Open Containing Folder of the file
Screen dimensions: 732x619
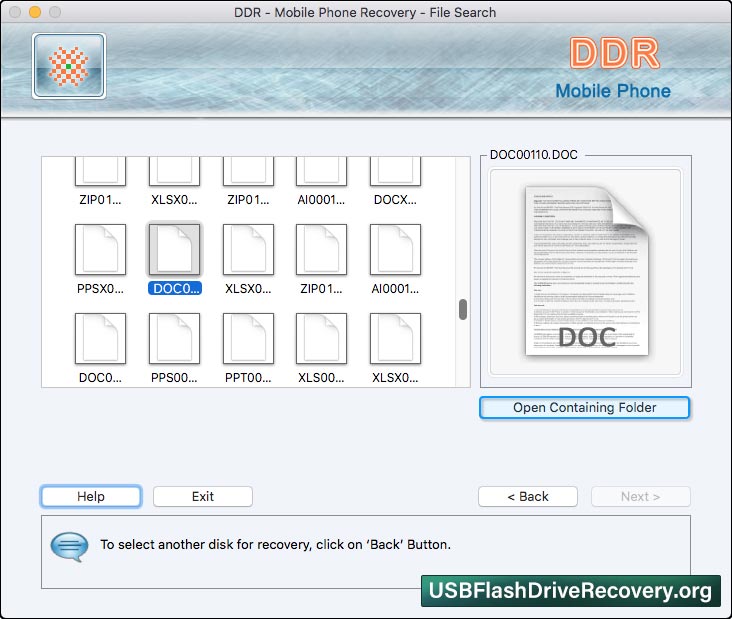pyautogui.click(x=584, y=408)
